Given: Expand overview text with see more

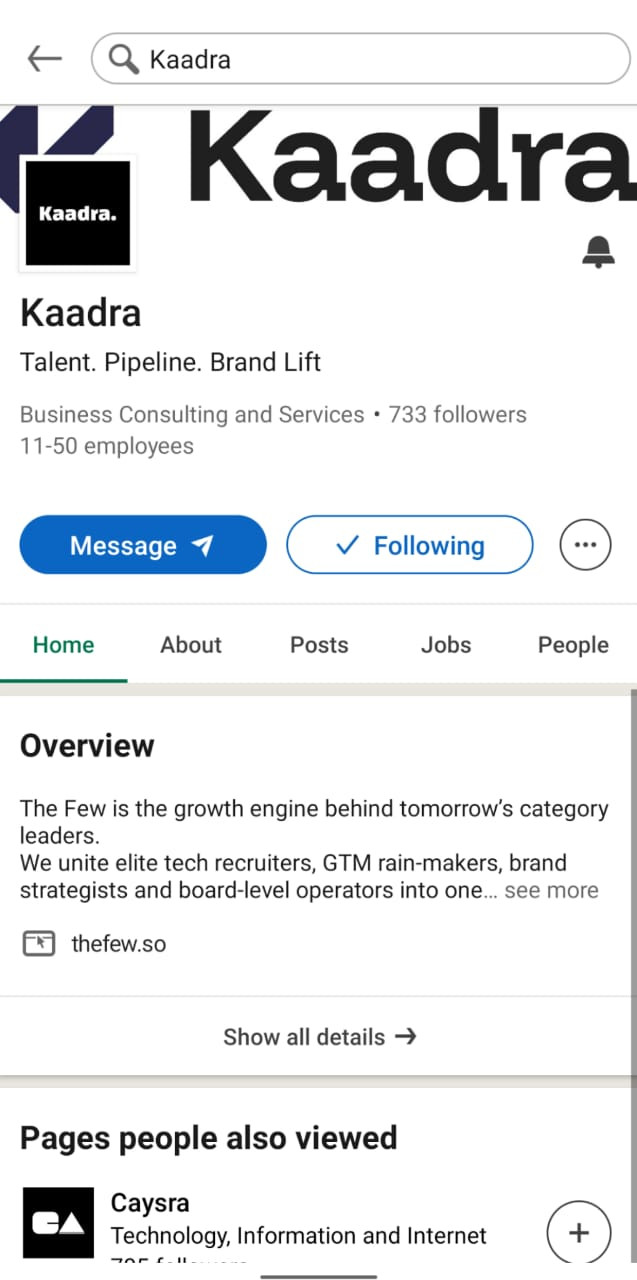Looking at the screenshot, I should click(551, 890).
